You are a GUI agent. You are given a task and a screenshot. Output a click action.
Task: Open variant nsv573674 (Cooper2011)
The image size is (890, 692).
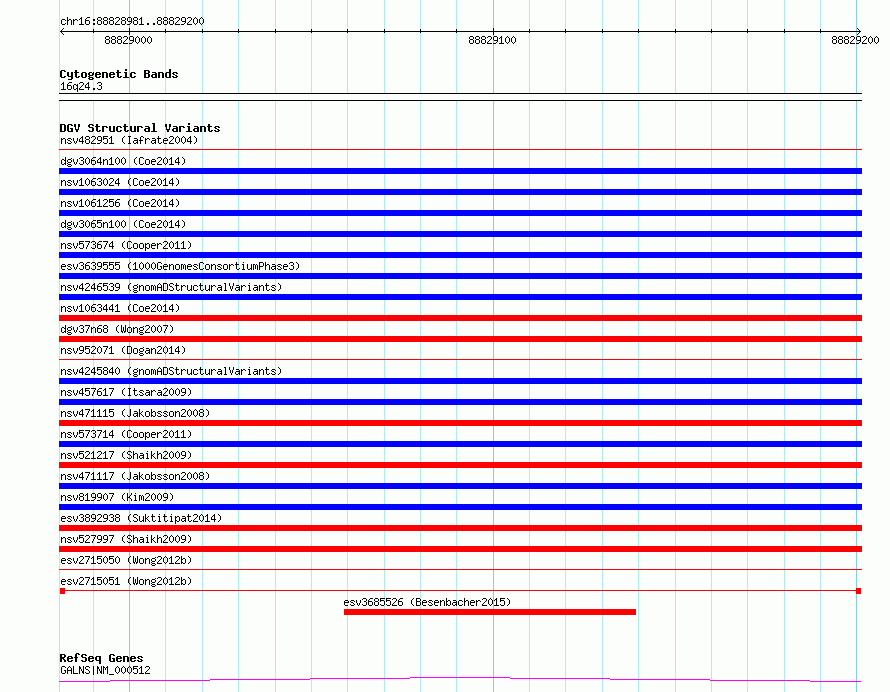[x=126, y=245]
